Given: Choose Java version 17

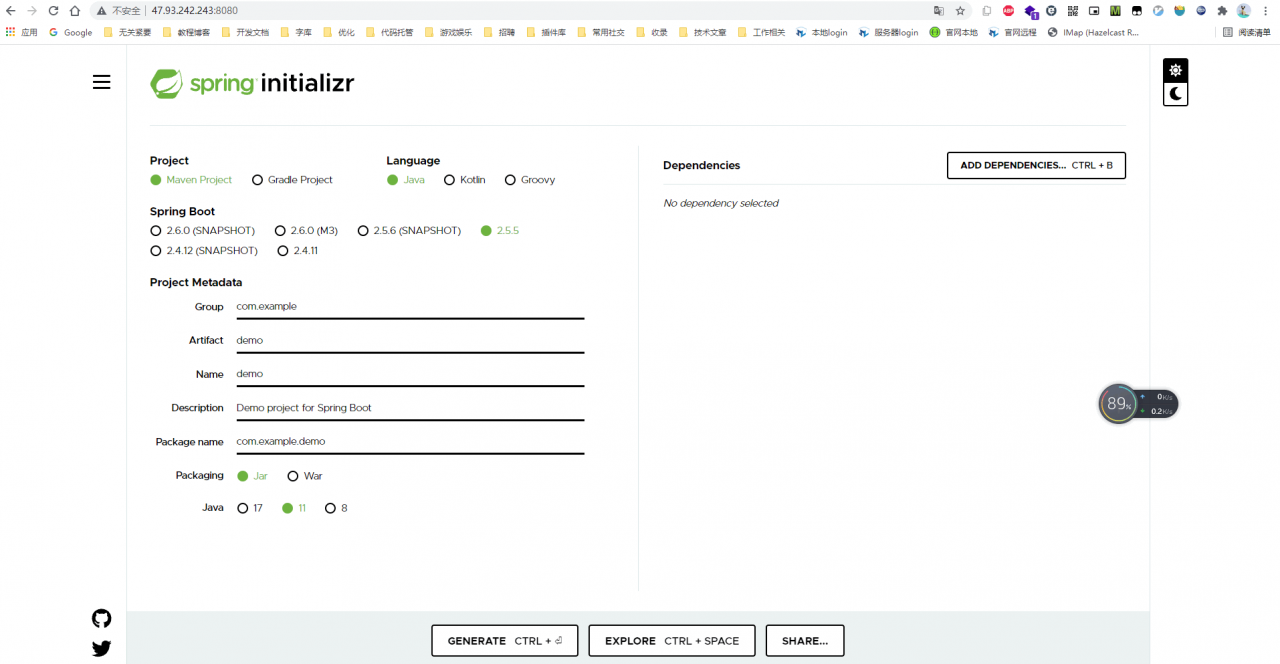Looking at the screenshot, I should coord(250,508).
